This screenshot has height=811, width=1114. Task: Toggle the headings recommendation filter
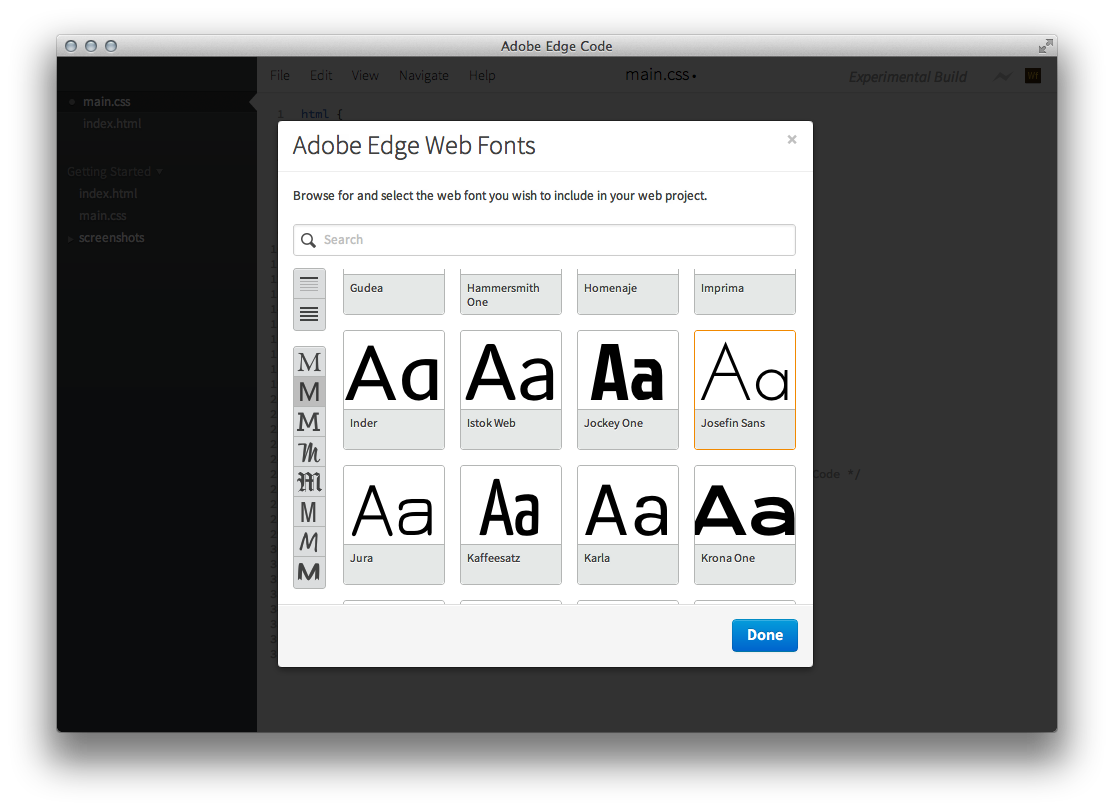click(309, 283)
